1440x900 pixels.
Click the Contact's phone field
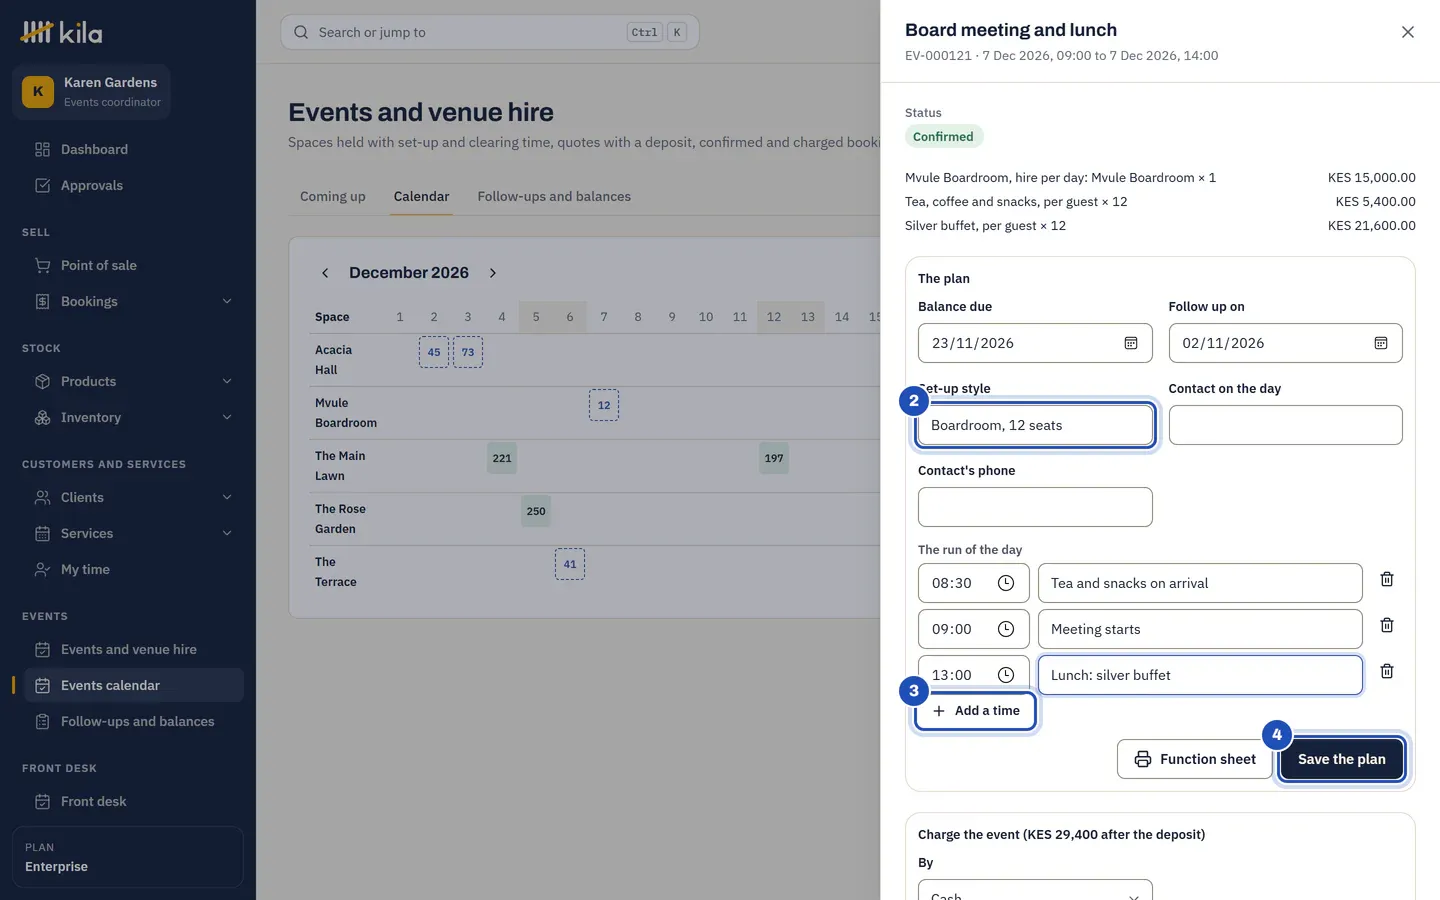pos(1035,507)
